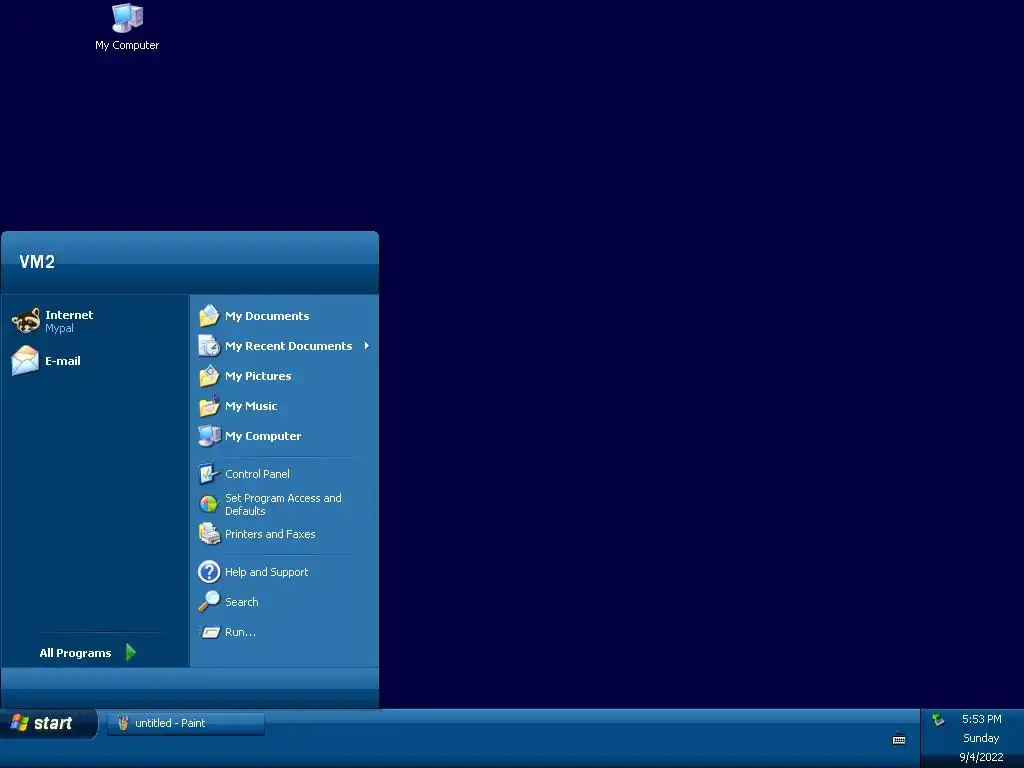Click Set Program Access and Defaults label

(283, 504)
